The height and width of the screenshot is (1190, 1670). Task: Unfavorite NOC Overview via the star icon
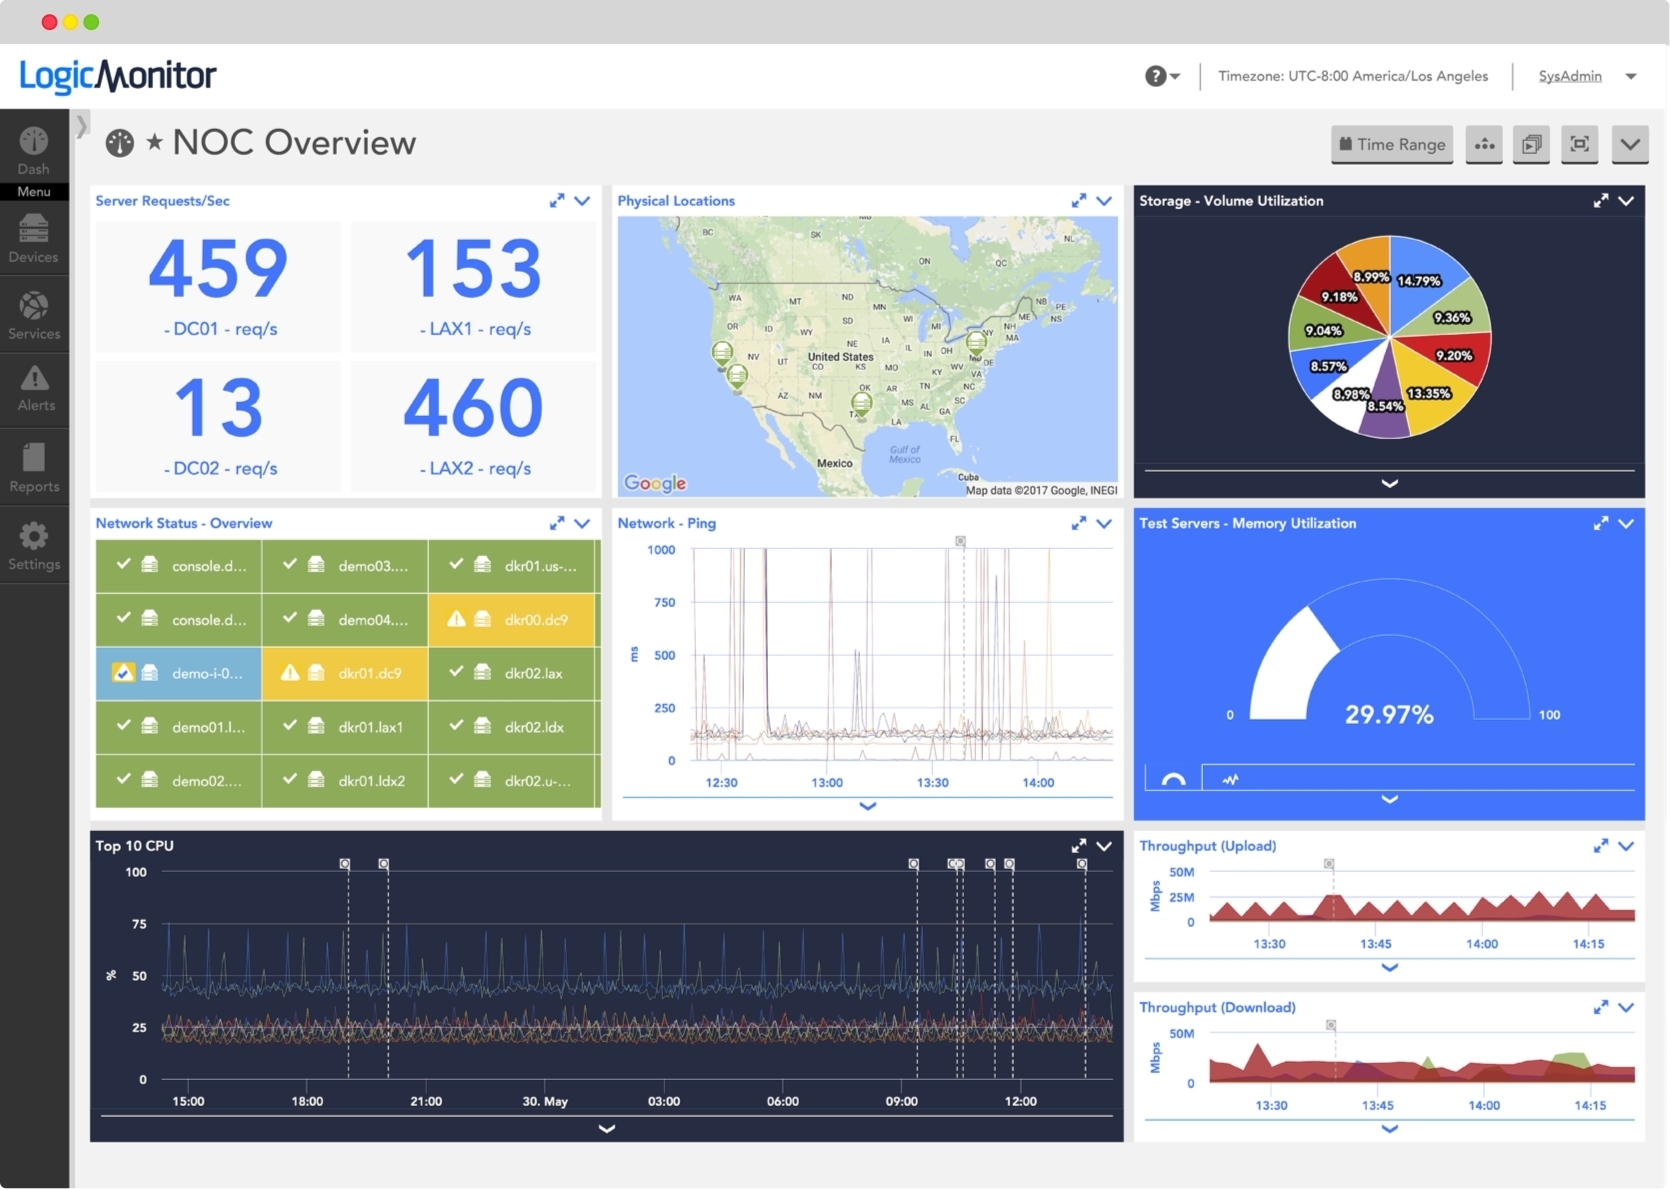click(x=154, y=142)
